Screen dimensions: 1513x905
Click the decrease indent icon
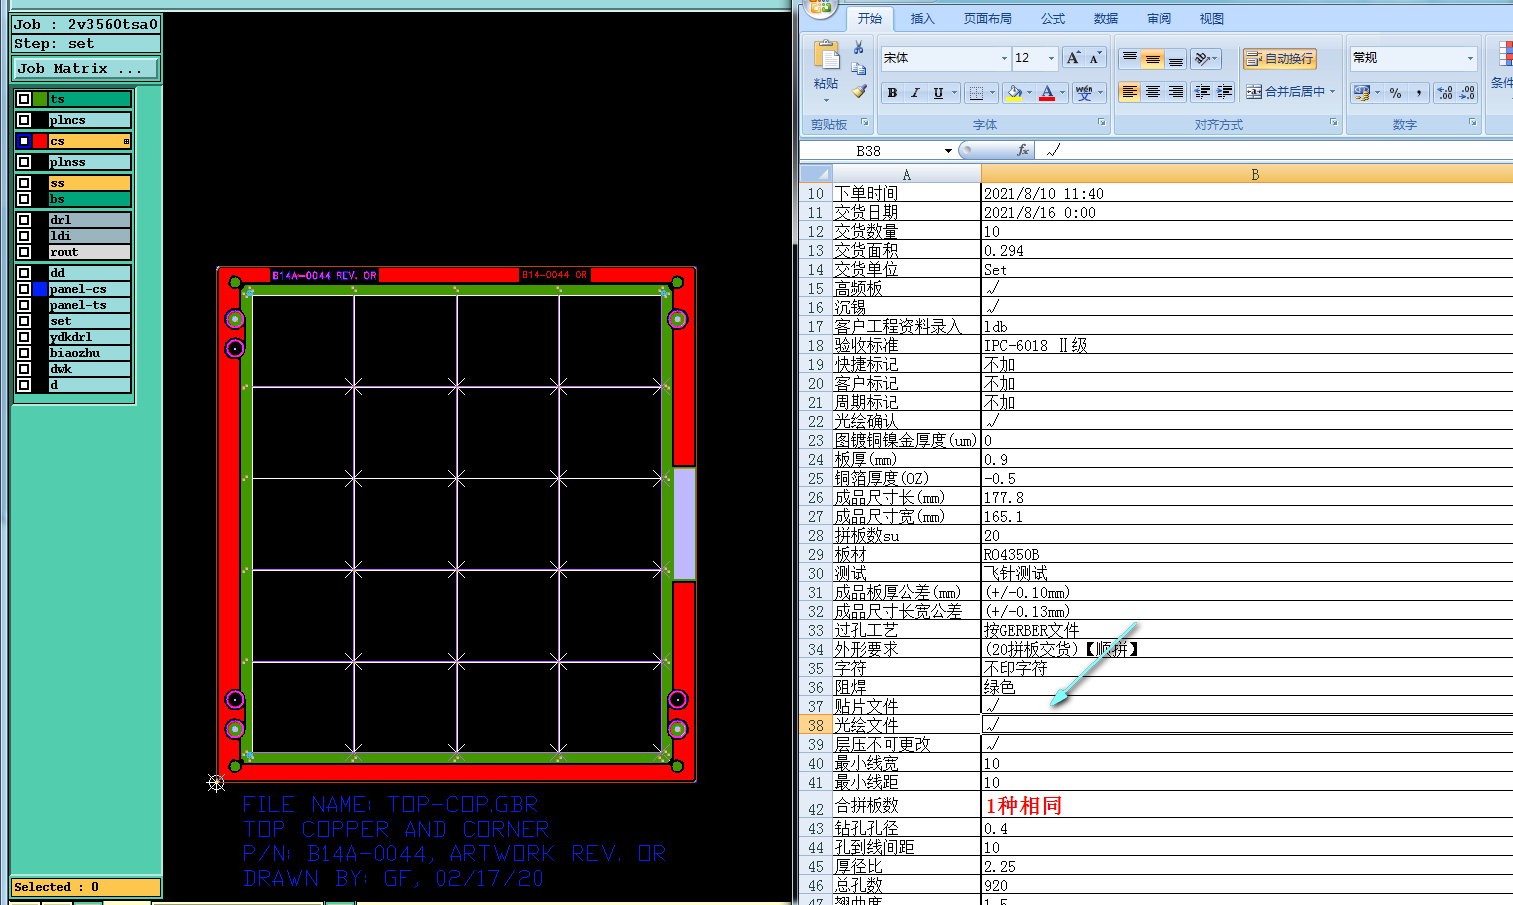(1202, 92)
